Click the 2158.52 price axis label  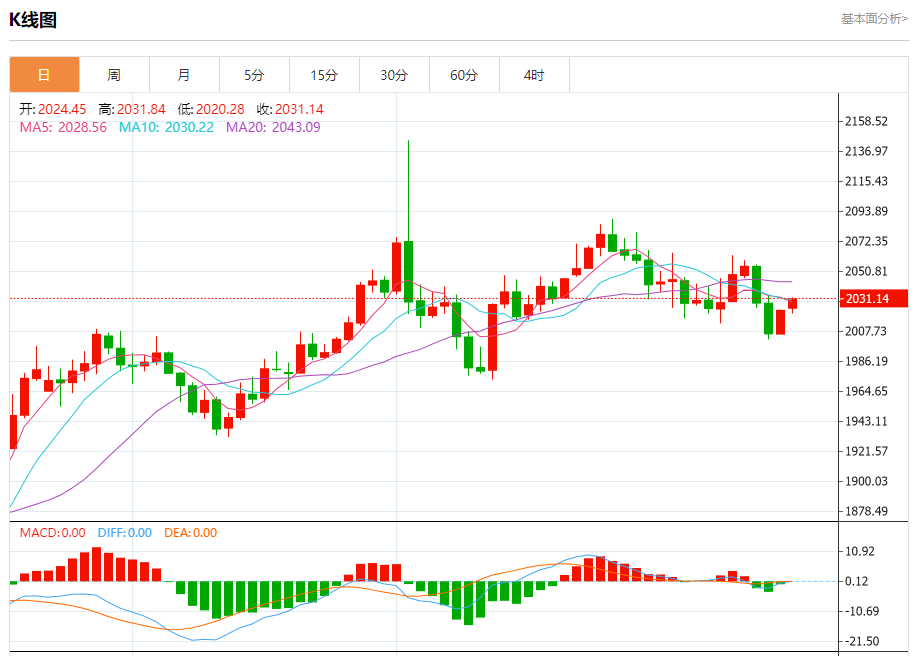coord(866,121)
